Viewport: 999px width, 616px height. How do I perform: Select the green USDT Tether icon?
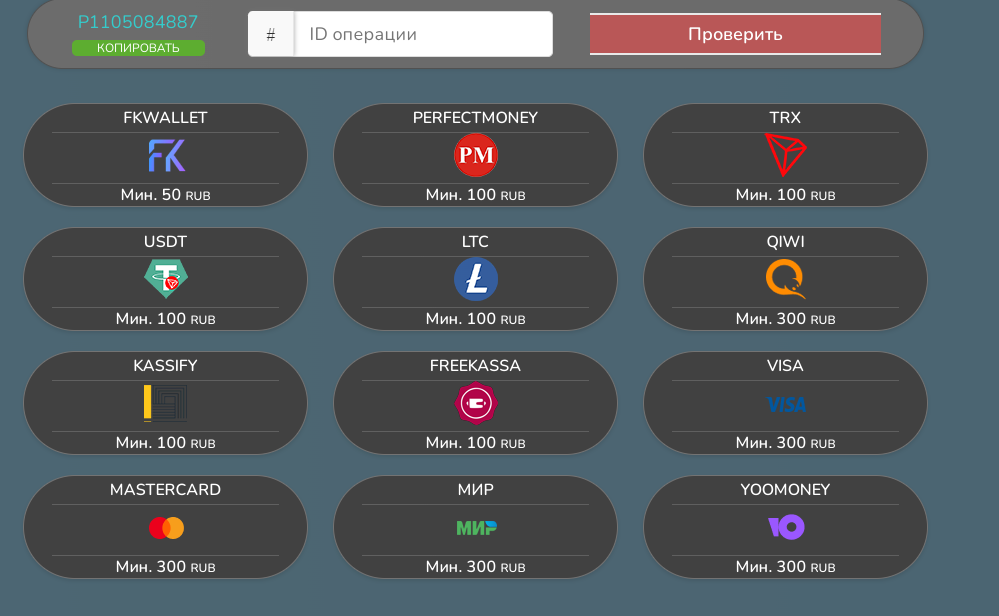point(166,279)
